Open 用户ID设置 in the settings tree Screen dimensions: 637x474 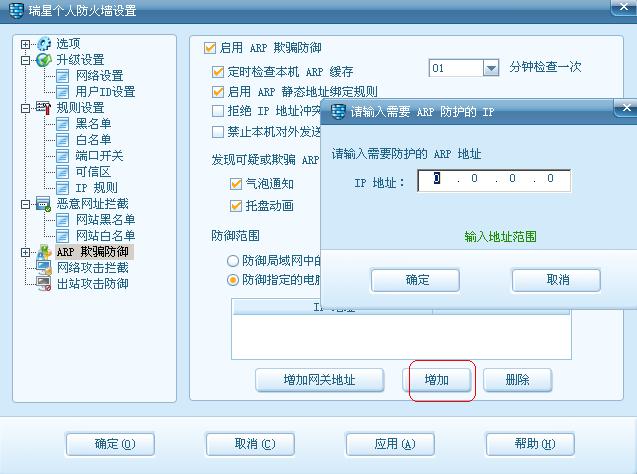pos(105,92)
